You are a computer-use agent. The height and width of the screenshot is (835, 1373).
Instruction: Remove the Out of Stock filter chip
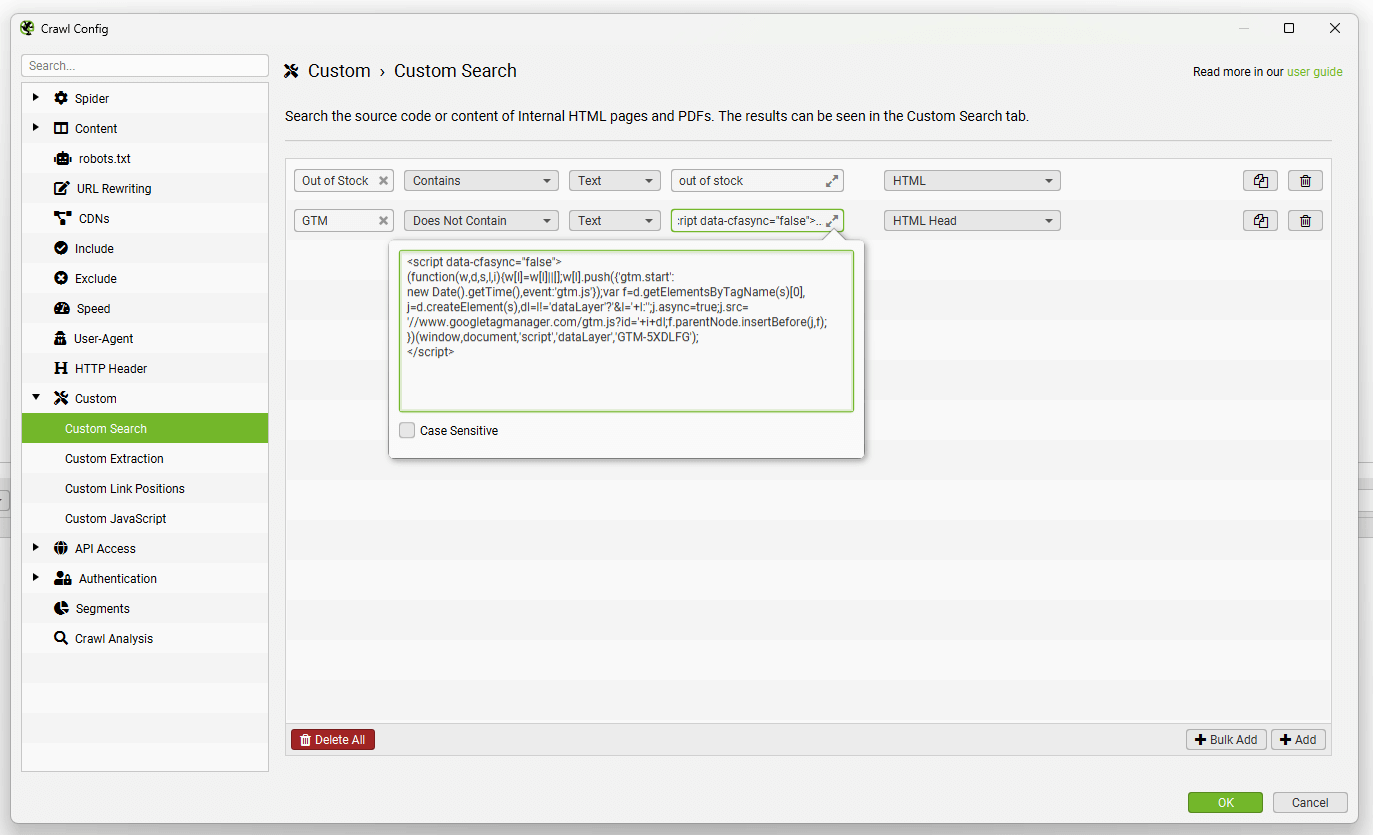[x=382, y=180]
